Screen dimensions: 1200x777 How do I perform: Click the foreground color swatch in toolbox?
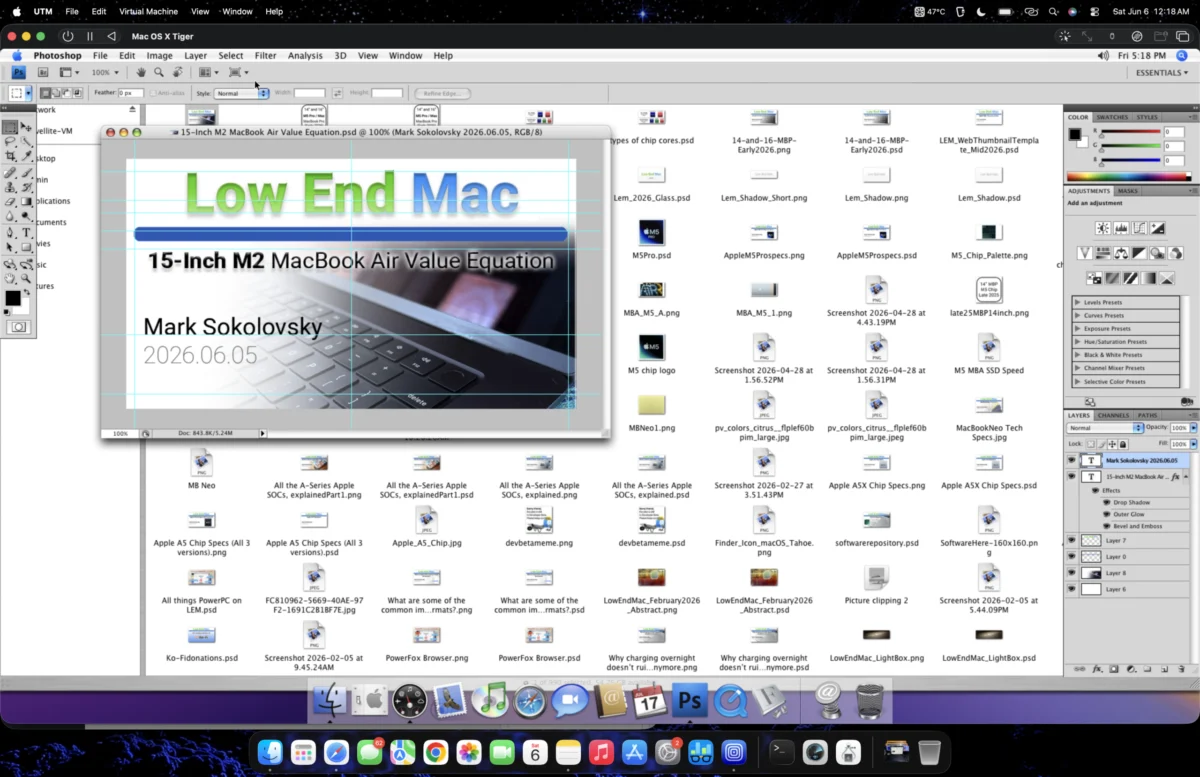[x=13, y=298]
